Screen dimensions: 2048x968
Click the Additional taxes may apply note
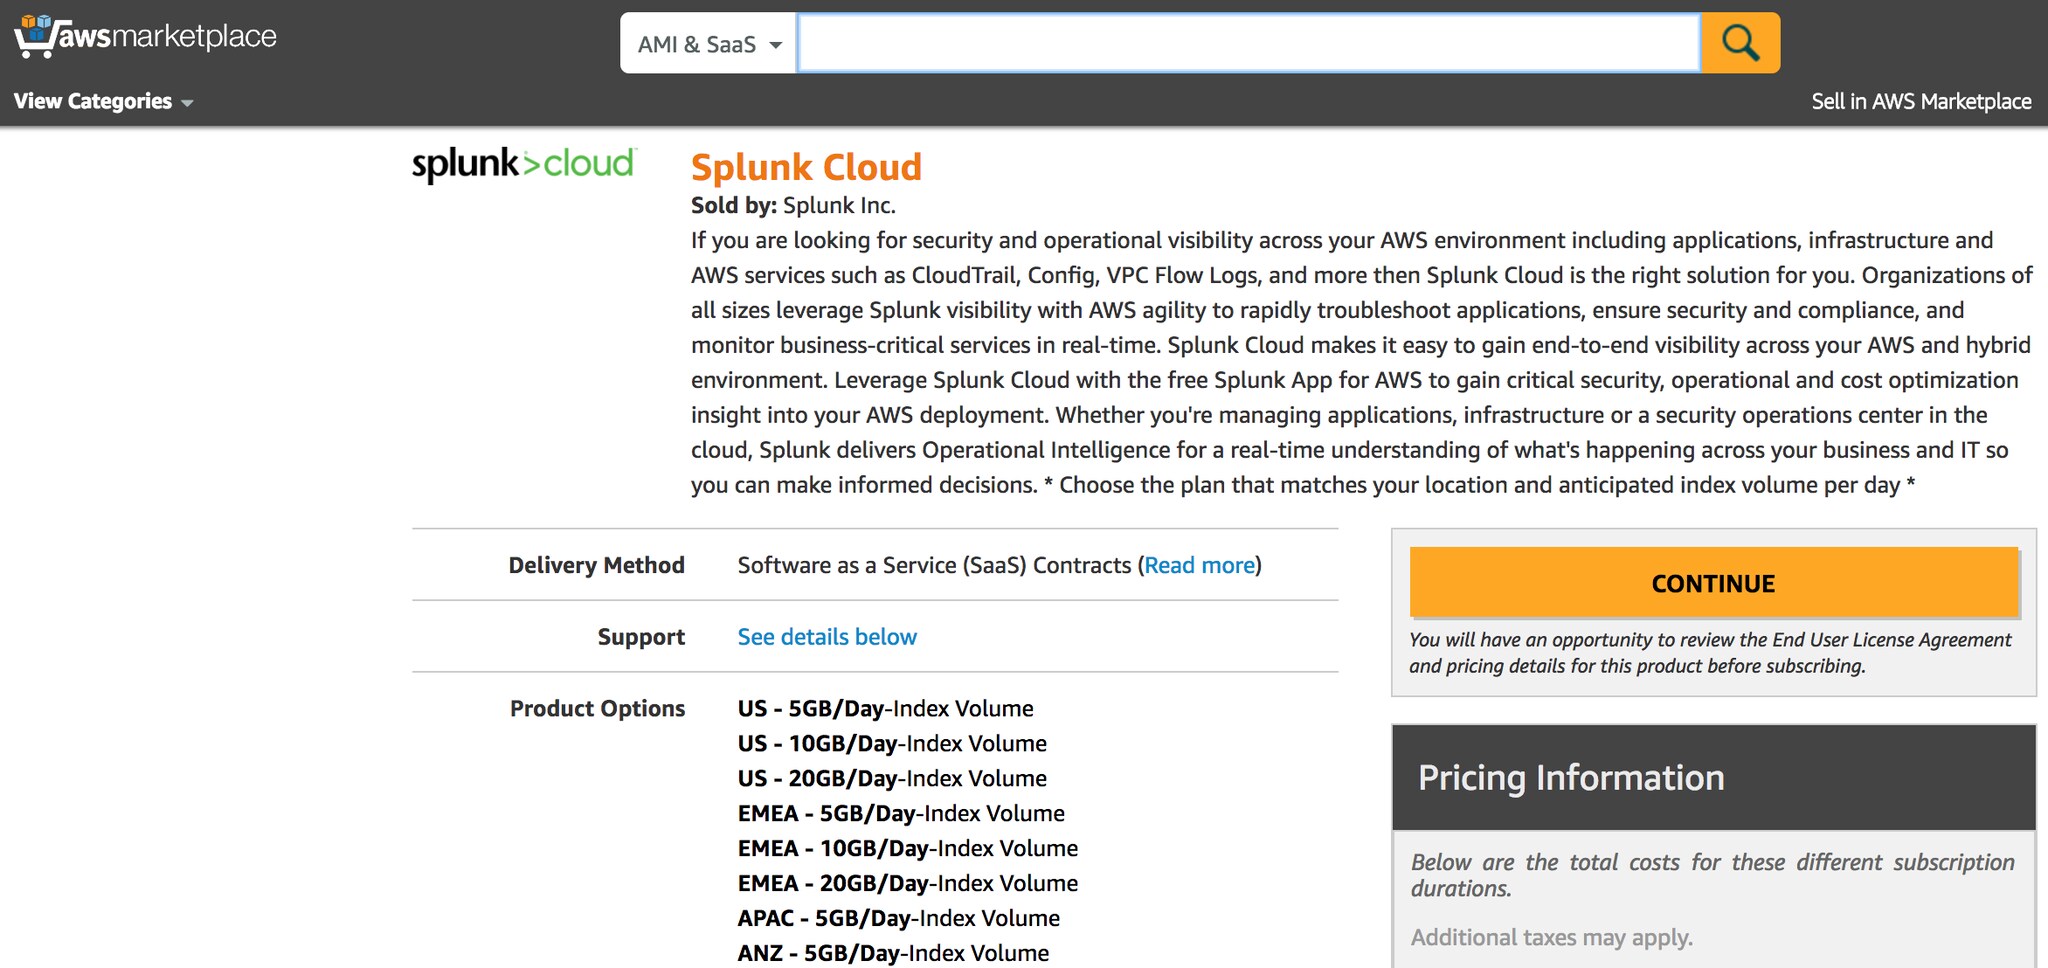(1551, 938)
